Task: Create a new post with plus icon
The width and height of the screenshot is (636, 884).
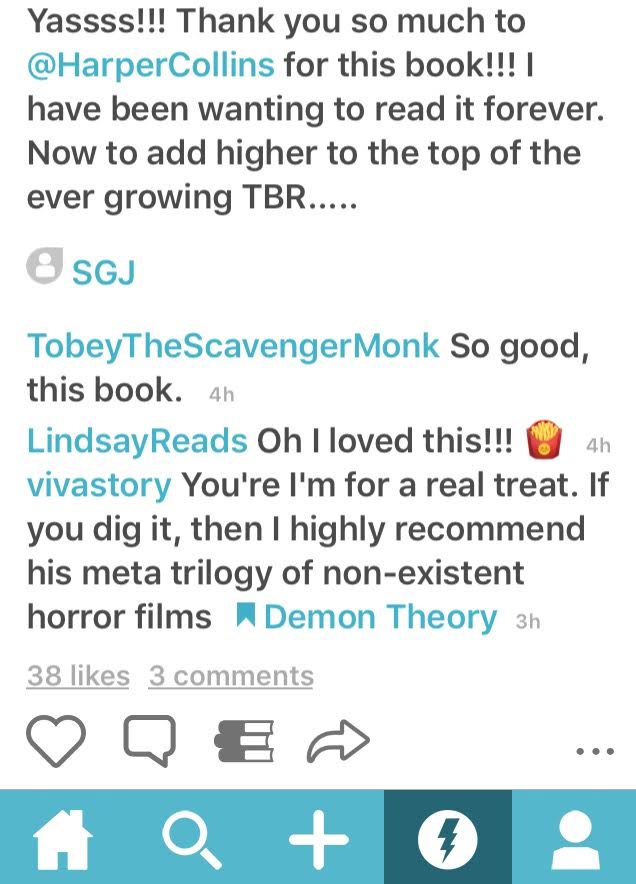Action: 319,839
